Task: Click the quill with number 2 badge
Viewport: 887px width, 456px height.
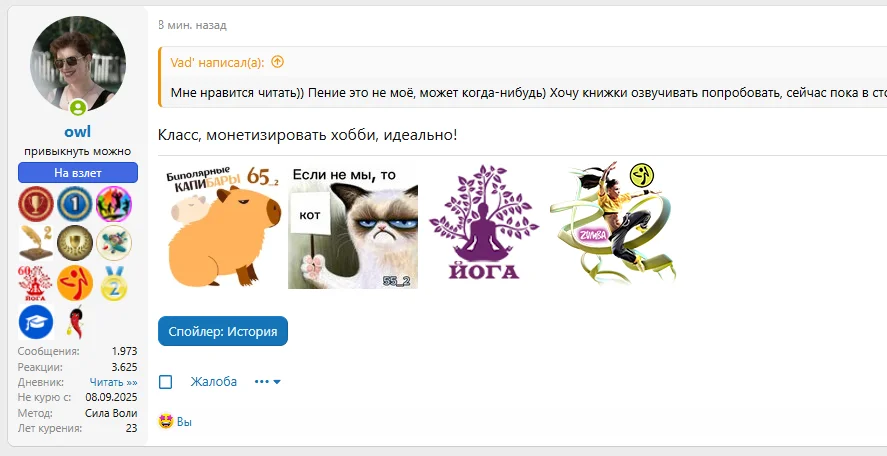Action: tap(36, 243)
